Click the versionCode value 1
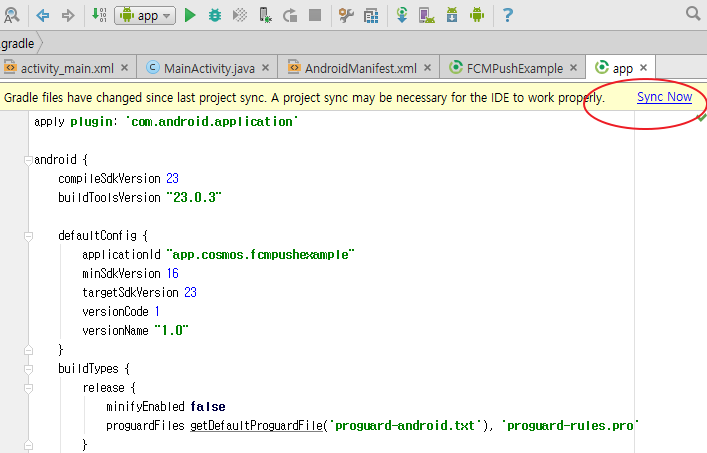The image size is (707, 453). point(157,311)
